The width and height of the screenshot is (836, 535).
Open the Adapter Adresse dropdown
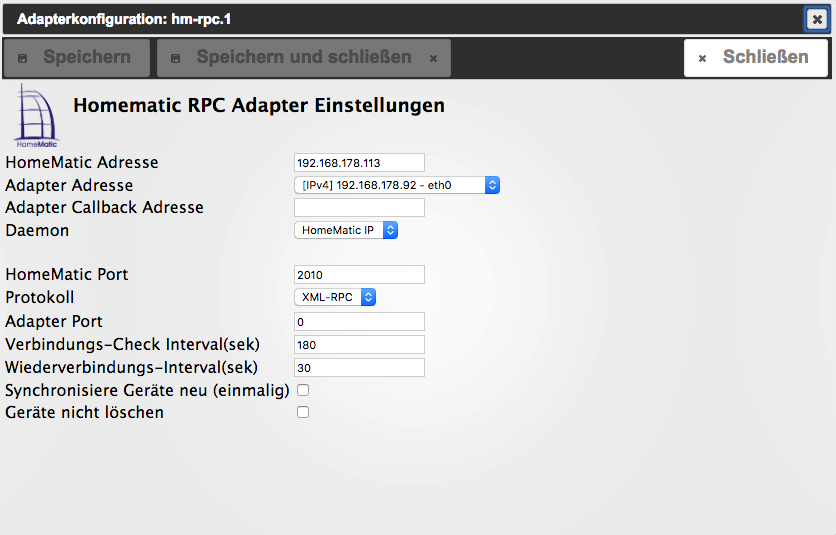(397, 185)
